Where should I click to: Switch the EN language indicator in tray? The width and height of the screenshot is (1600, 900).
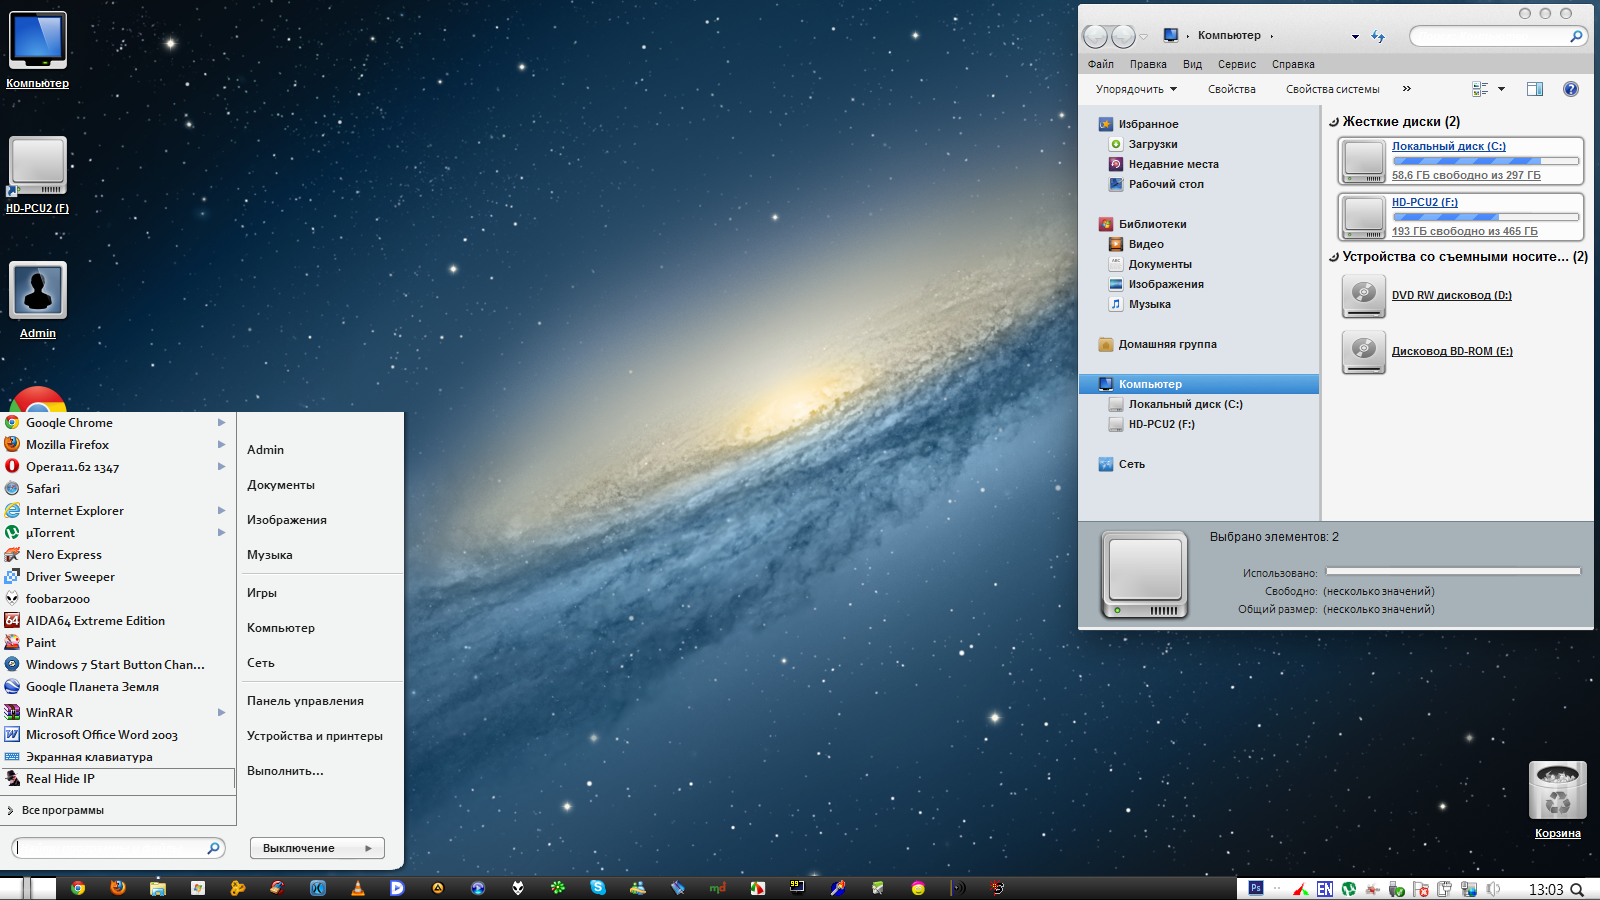[1324, 889]
